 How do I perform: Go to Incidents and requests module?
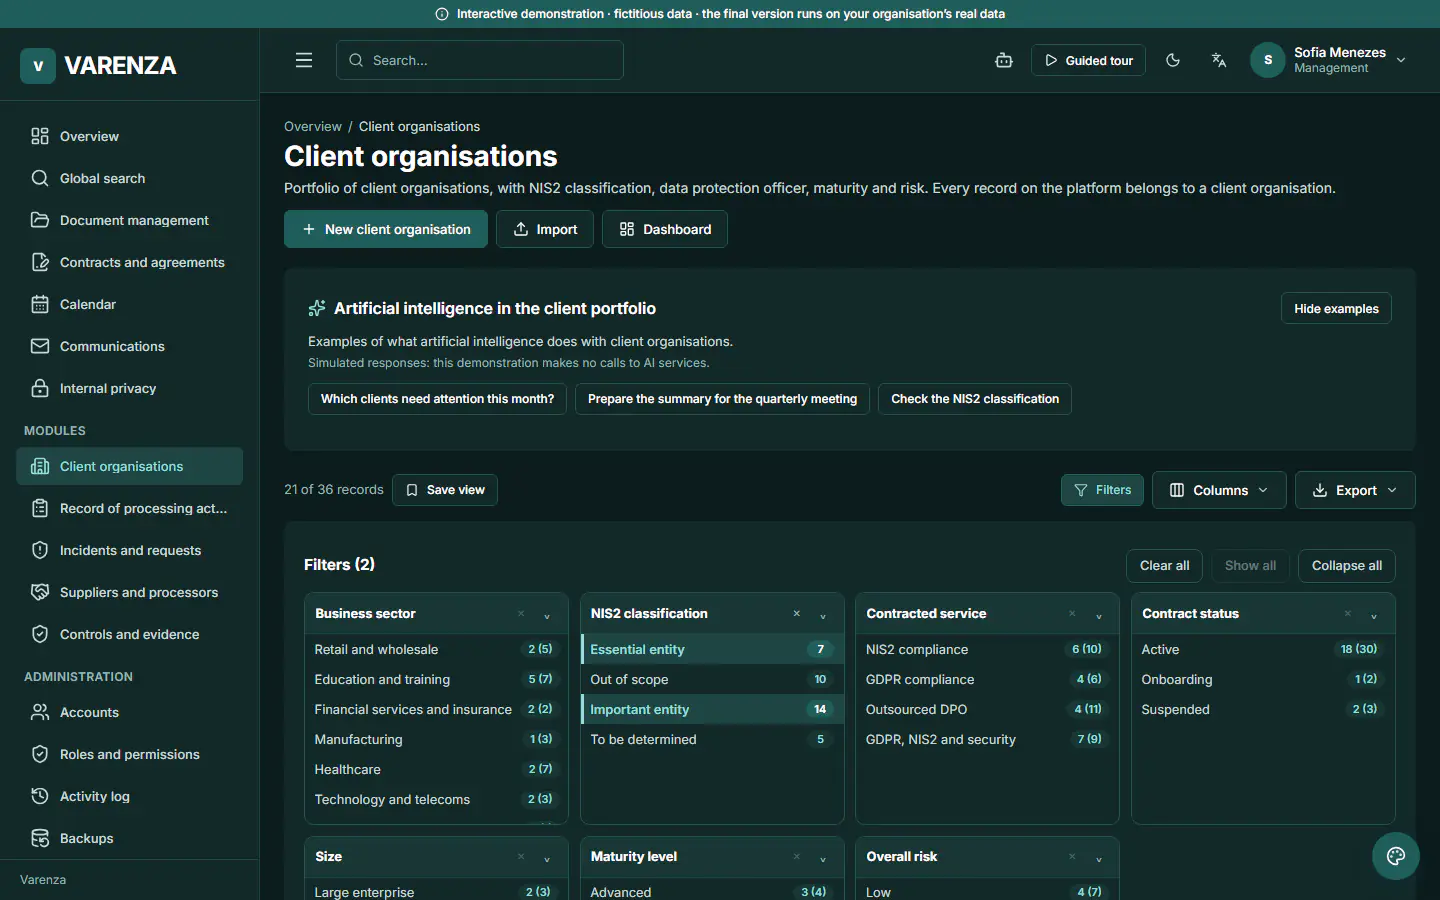coord(130,550)
